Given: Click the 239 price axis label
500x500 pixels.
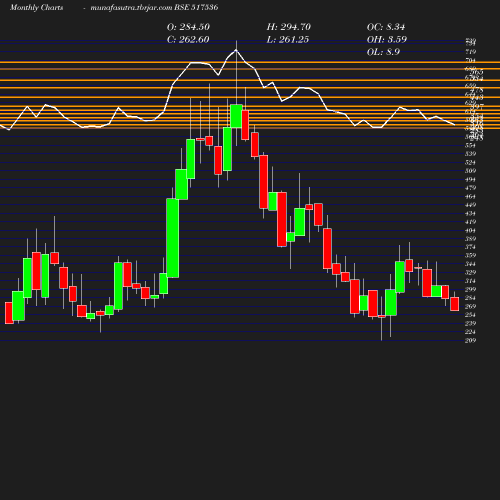Looking at the screenshot, I should point(470,323).
